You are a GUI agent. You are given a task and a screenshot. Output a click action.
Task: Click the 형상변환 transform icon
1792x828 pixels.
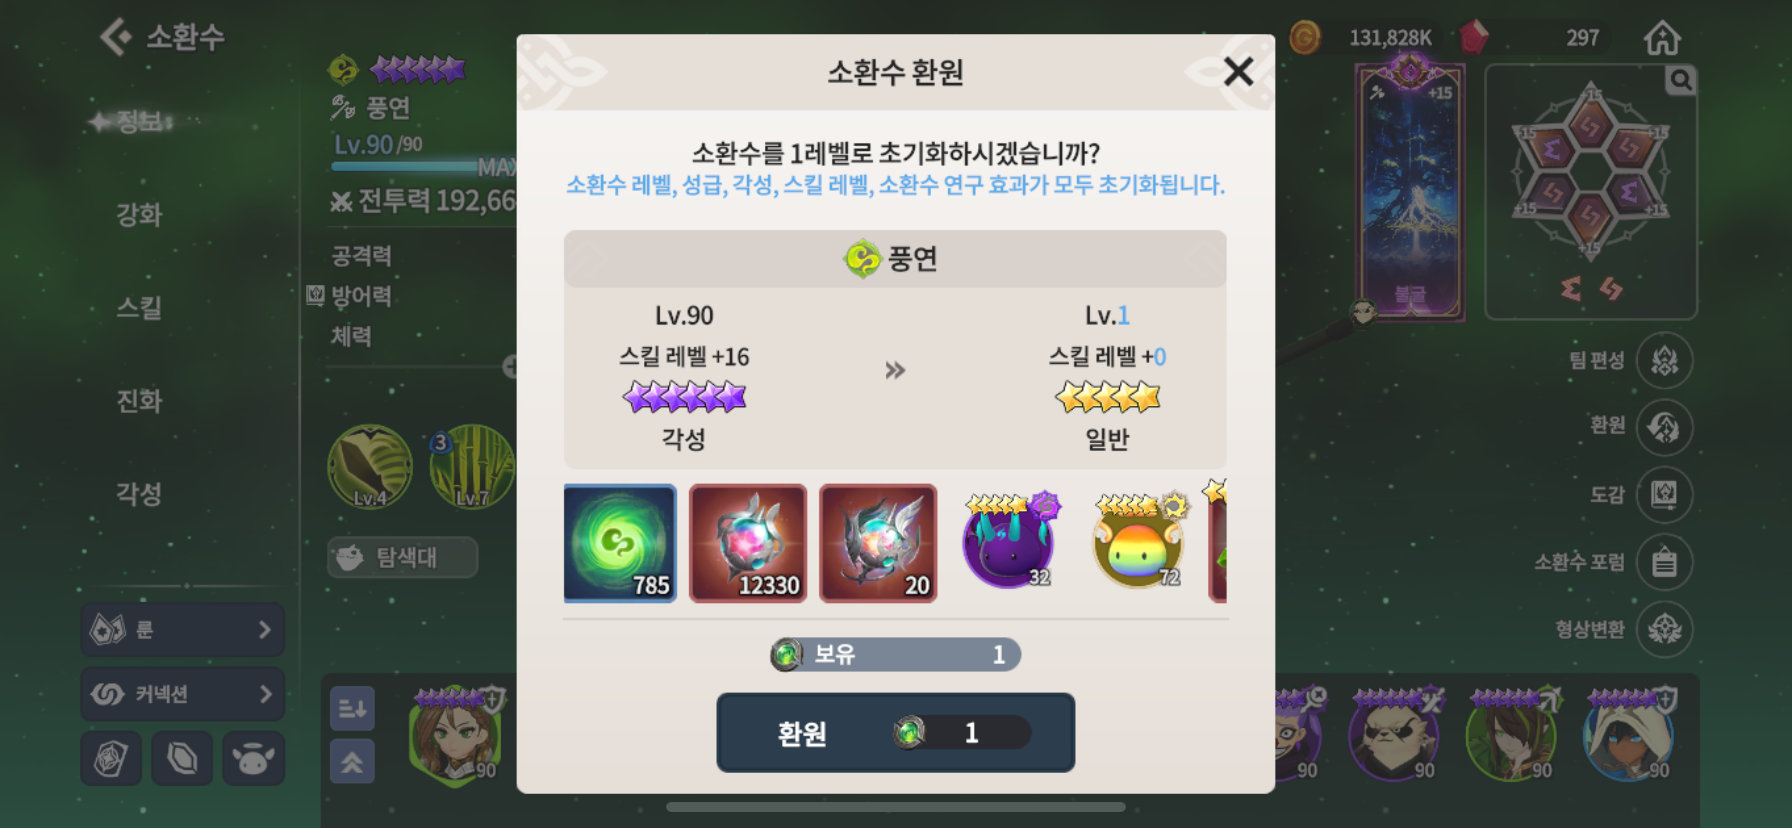pyautogui.click(x=1664, y=629)
